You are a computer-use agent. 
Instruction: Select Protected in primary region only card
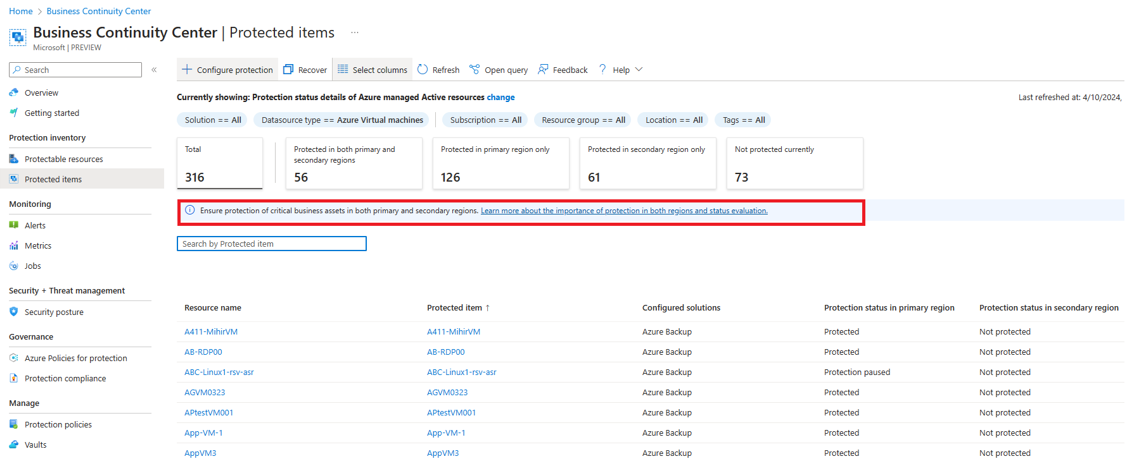pos(501,164)
